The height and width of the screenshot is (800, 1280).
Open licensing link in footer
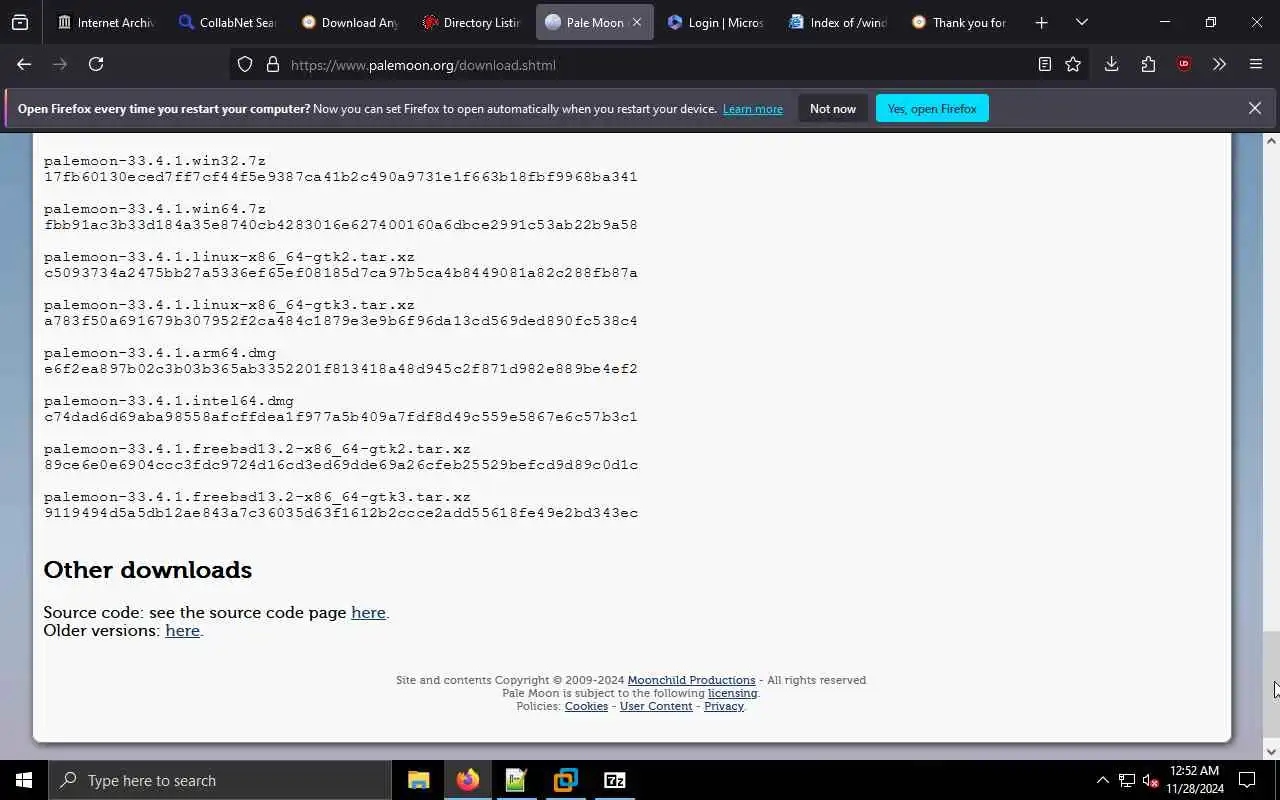point(732,693)
